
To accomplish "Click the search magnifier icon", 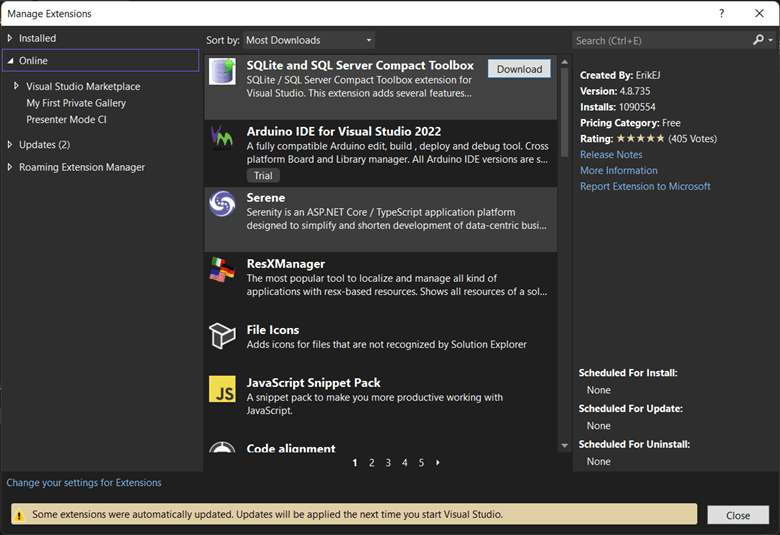I will tap(758, 40).
